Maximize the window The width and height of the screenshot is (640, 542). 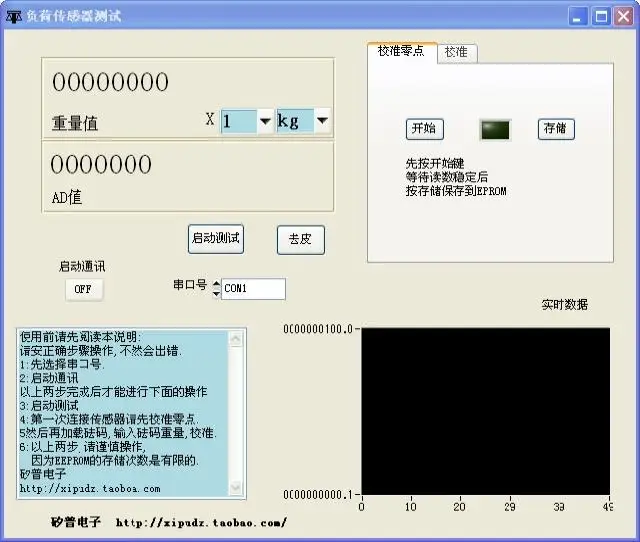tap(601, 17)
